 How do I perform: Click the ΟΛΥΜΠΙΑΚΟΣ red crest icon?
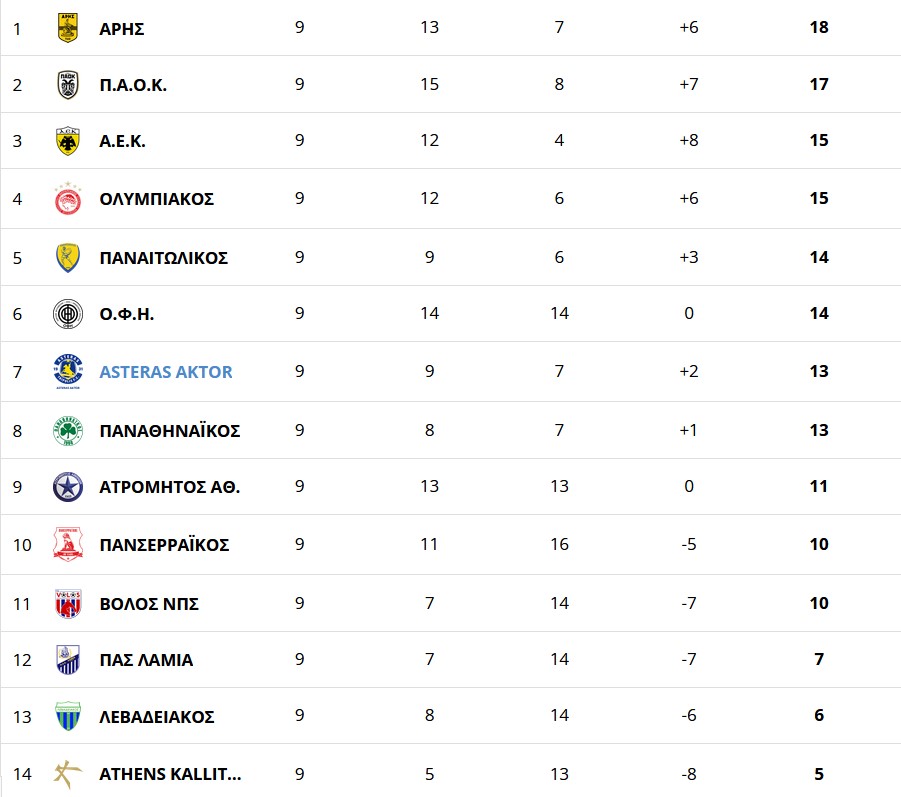coord(68,199)
